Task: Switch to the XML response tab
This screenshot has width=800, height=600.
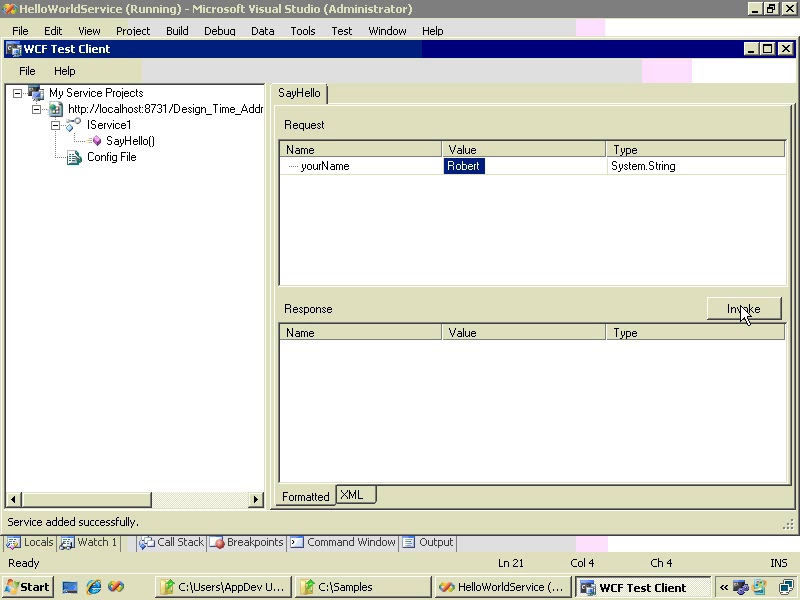Action: click(x=356, y=494)
